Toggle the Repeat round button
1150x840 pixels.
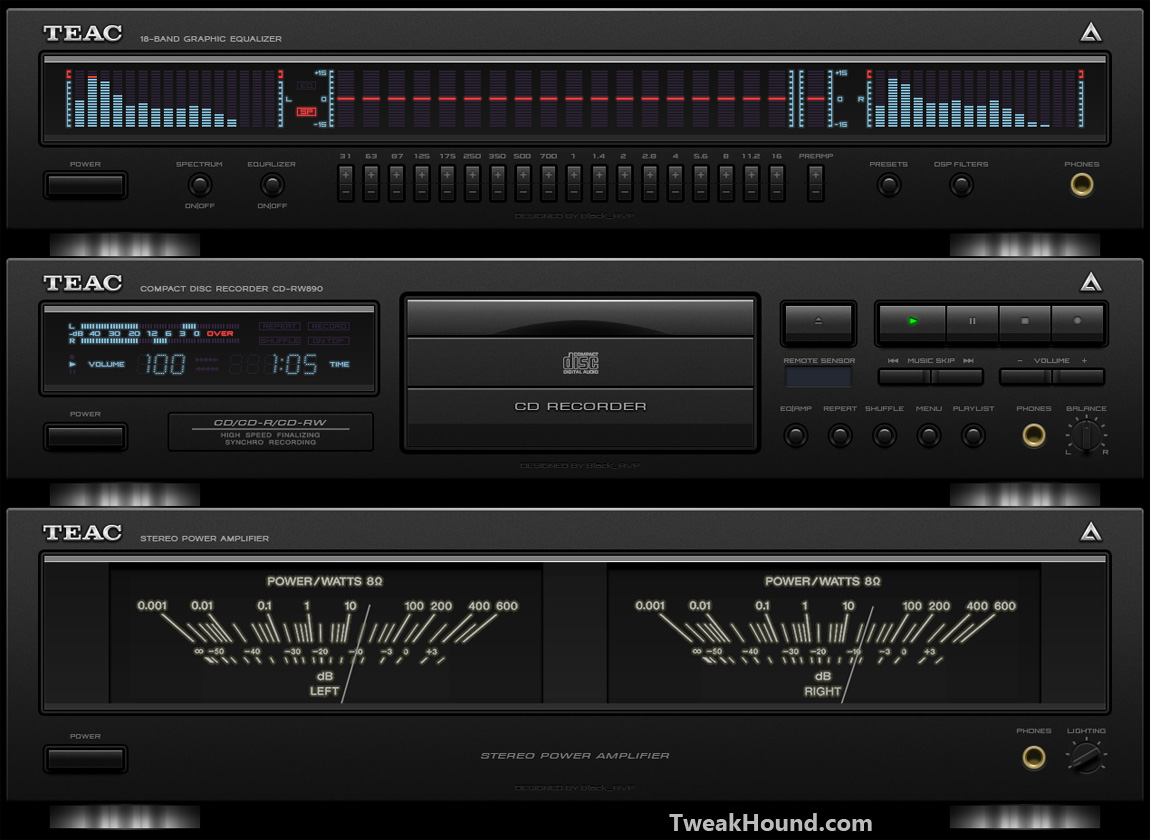coord(840,436)
